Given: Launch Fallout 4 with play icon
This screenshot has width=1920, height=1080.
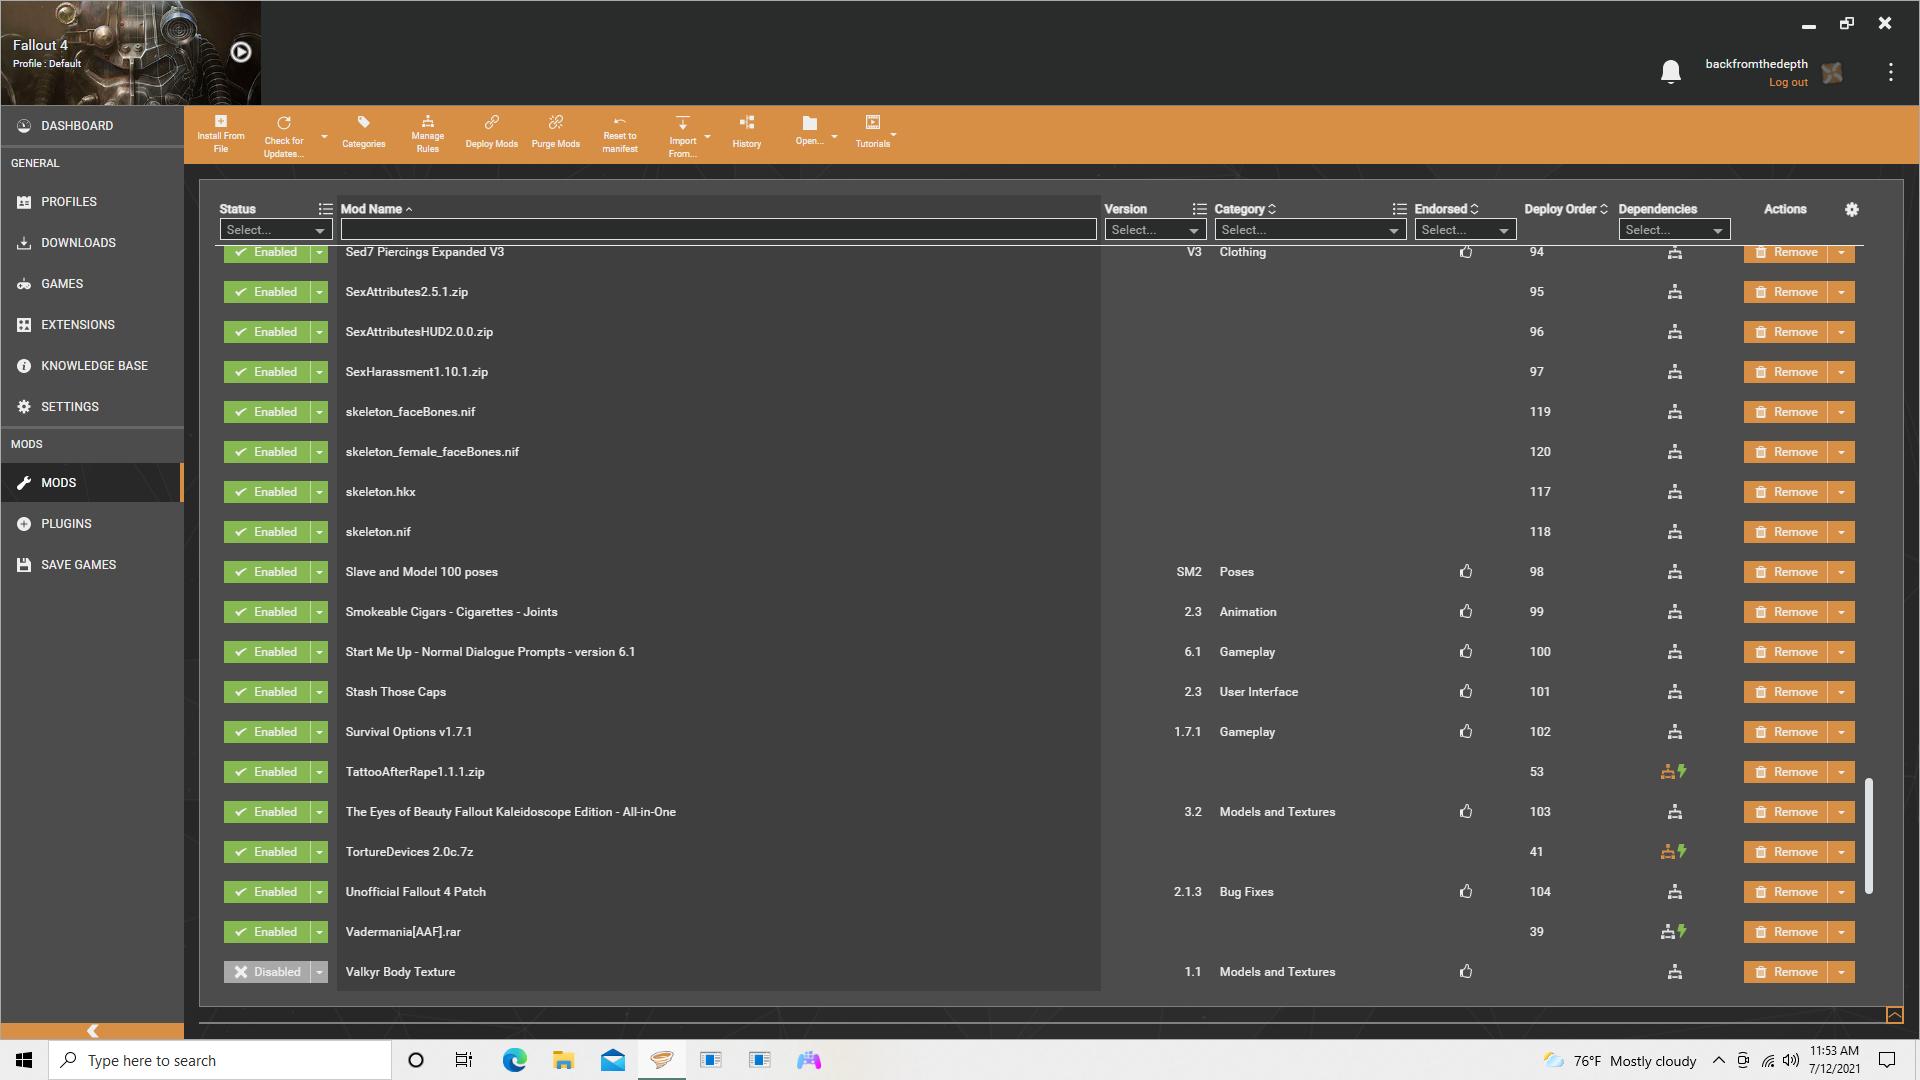Looking at the screenshot, I should point(241,52).
